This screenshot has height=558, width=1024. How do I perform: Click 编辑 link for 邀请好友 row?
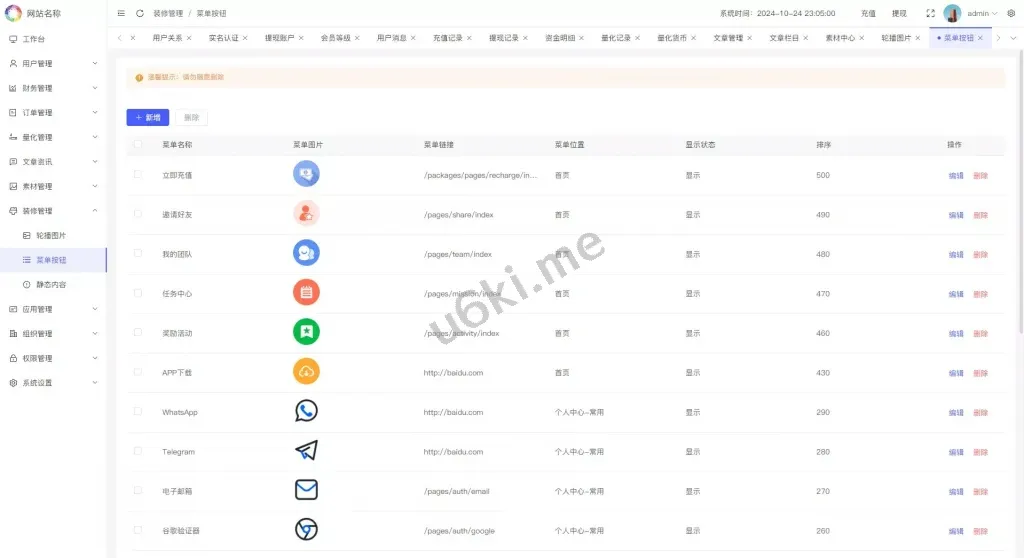[x=956, y=215]
